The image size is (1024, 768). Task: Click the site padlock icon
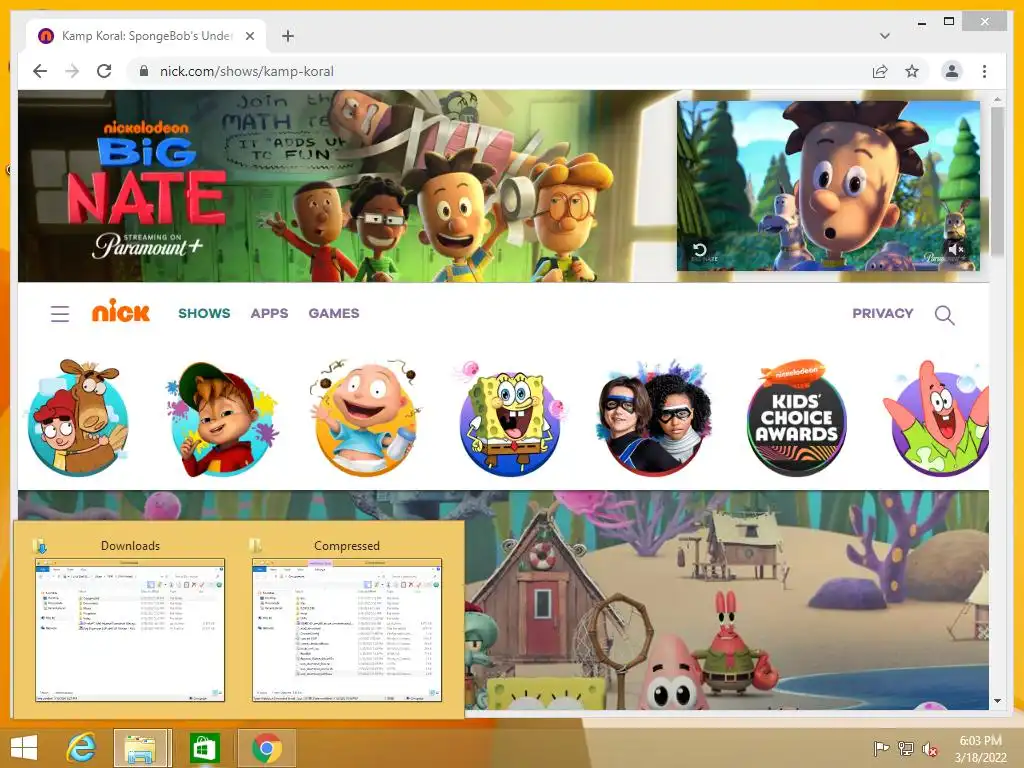[144, 71]
